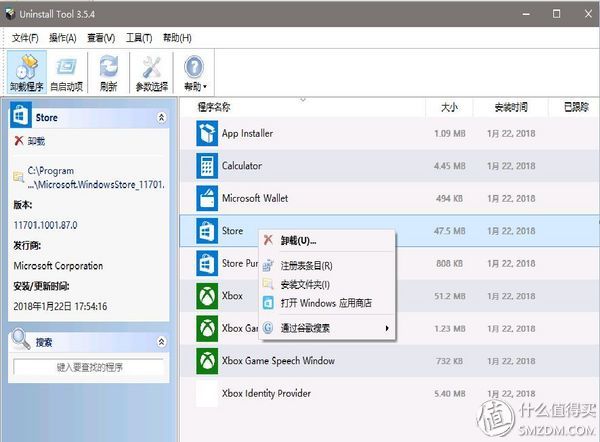The image size is (600, 442).
Task: Open the 操作(A) menu
Action: coord(63,38)
